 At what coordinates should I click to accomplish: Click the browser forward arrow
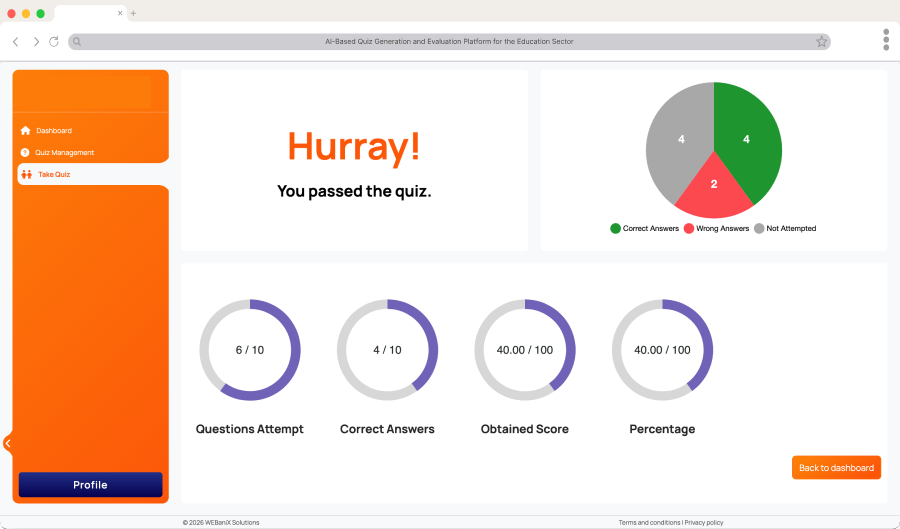36,42
